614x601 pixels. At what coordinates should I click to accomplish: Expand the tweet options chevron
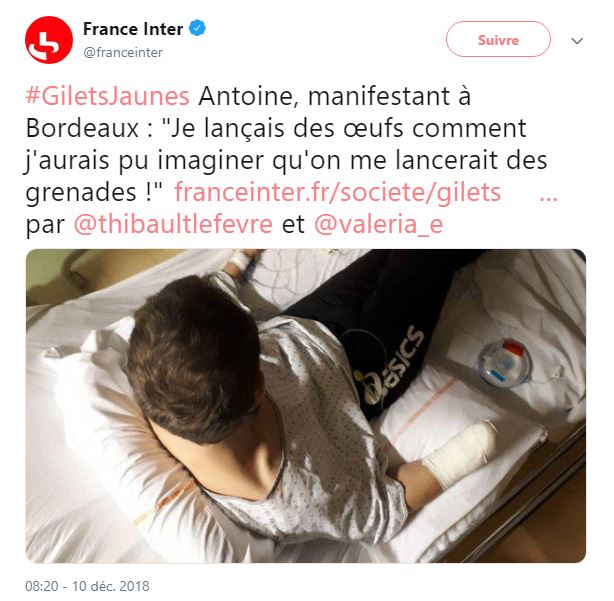point(577,41)
